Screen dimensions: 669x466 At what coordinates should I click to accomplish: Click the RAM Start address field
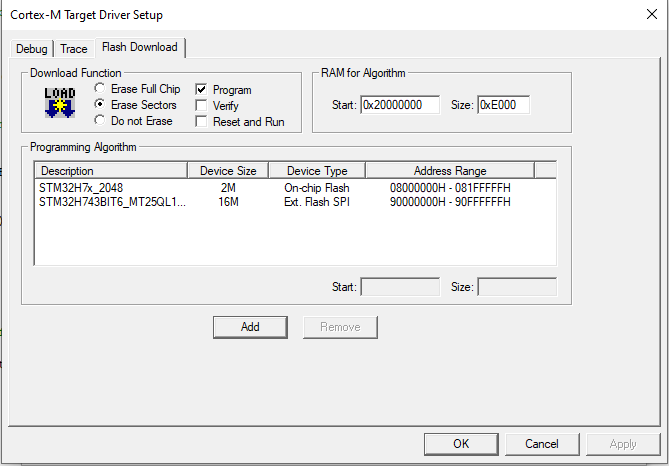pyautogui.click(x=400, y=105)
